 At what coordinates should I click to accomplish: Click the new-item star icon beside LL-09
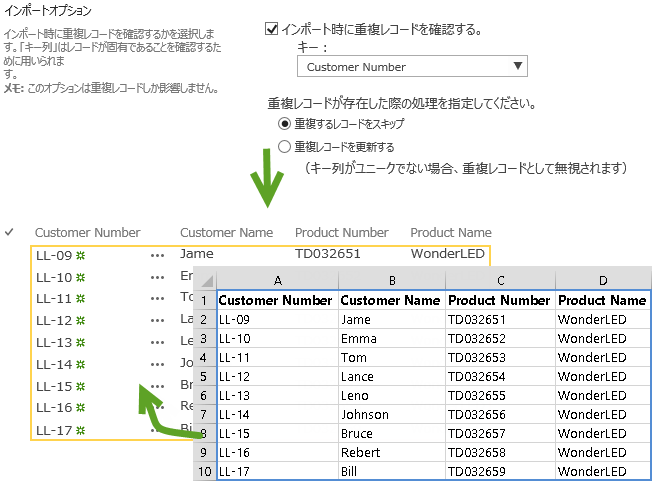80,255
